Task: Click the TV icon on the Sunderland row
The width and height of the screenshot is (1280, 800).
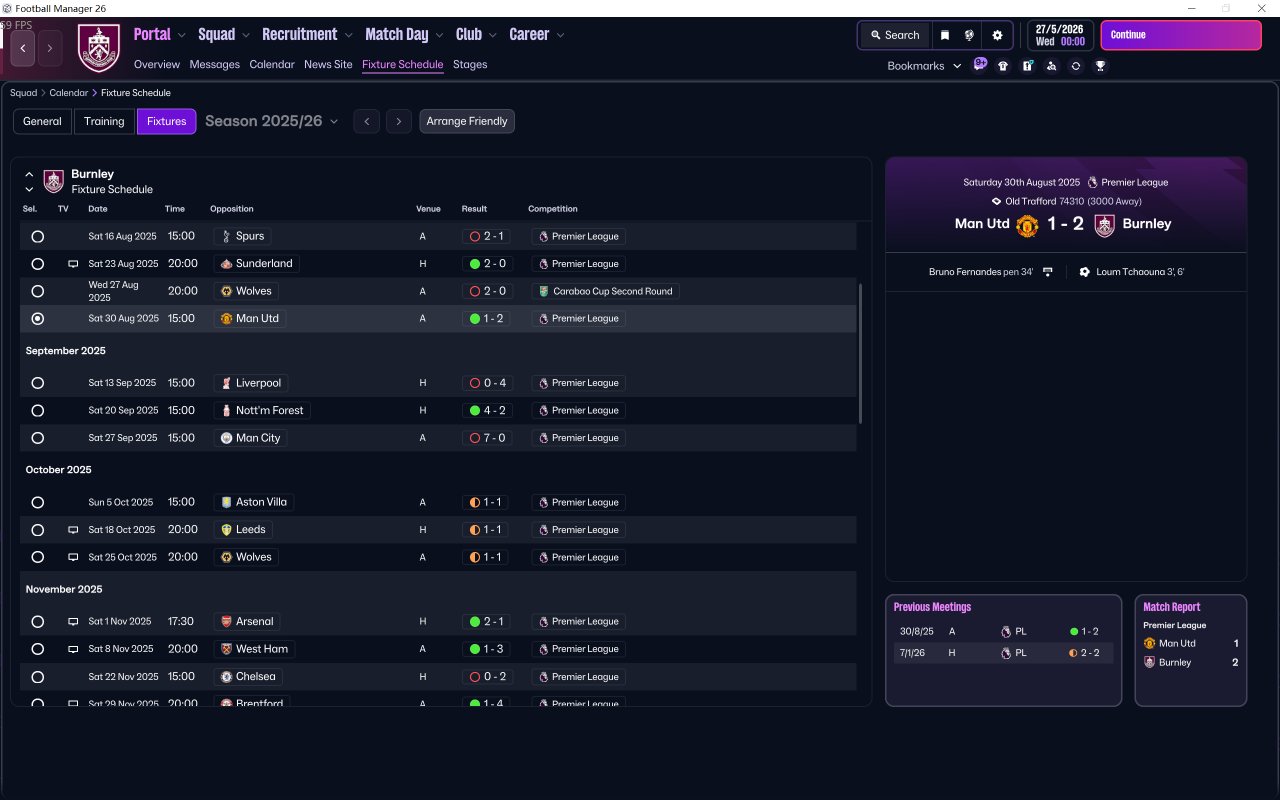Action: click(x=73, y=264)
